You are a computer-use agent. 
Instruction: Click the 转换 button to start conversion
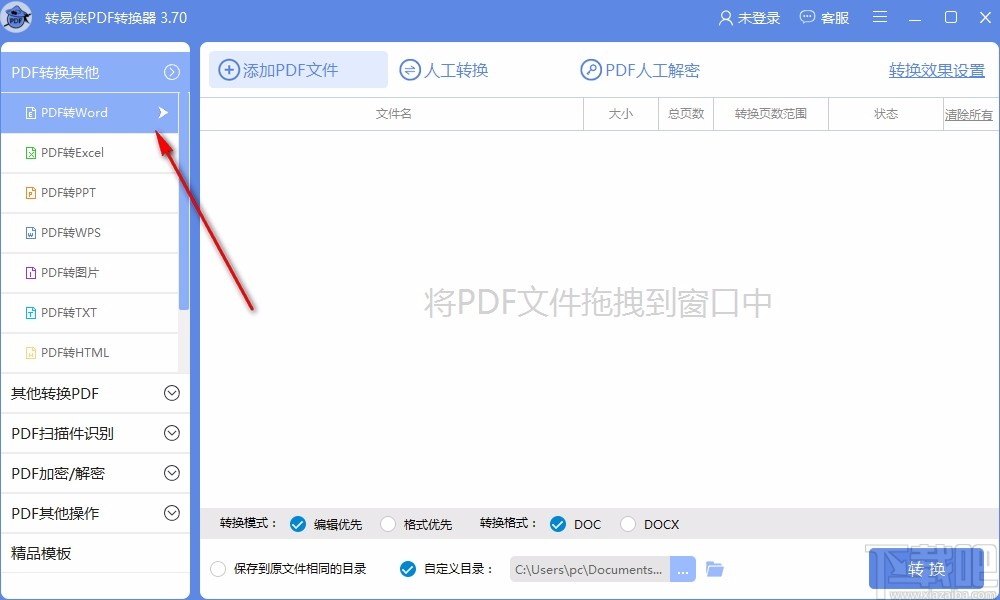pos(925,568)
